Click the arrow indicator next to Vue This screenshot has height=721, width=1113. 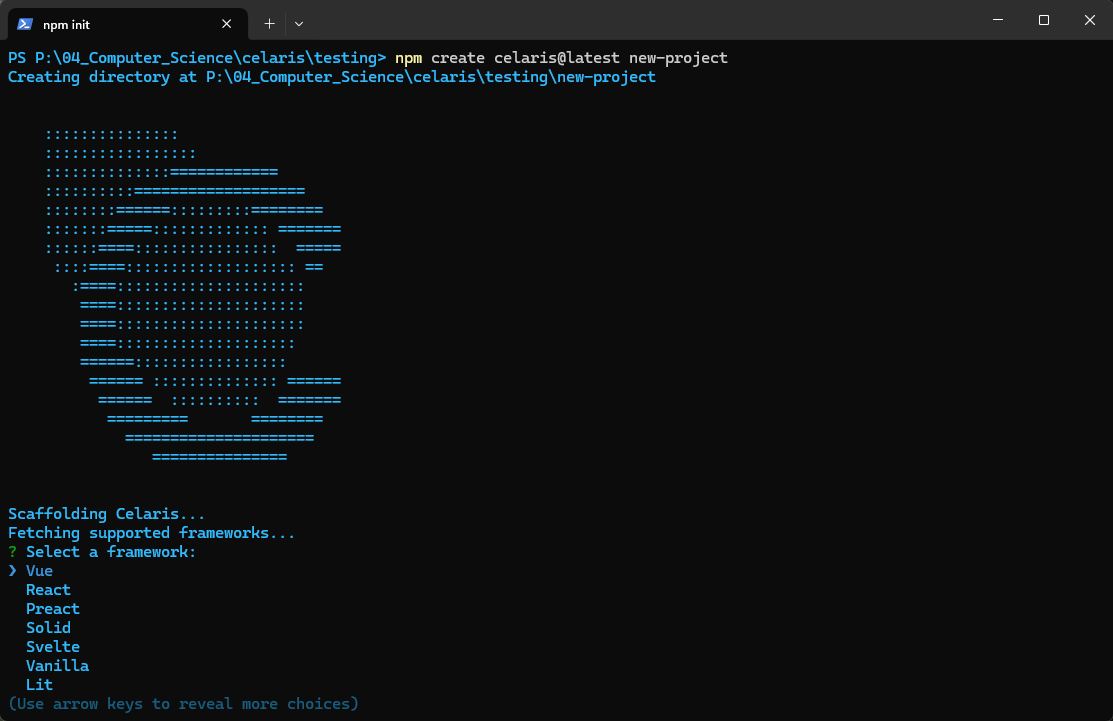pos(11,570)
